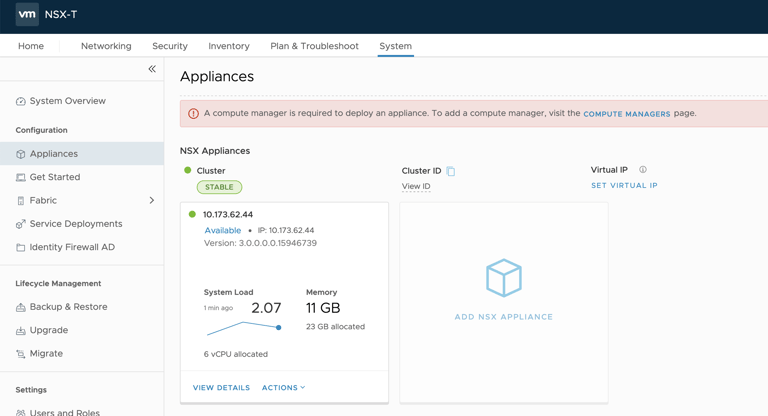This screenshot has height=416, width=768.
Task: Click the Identity Firewall AD icon
Action: pos(21,247)
